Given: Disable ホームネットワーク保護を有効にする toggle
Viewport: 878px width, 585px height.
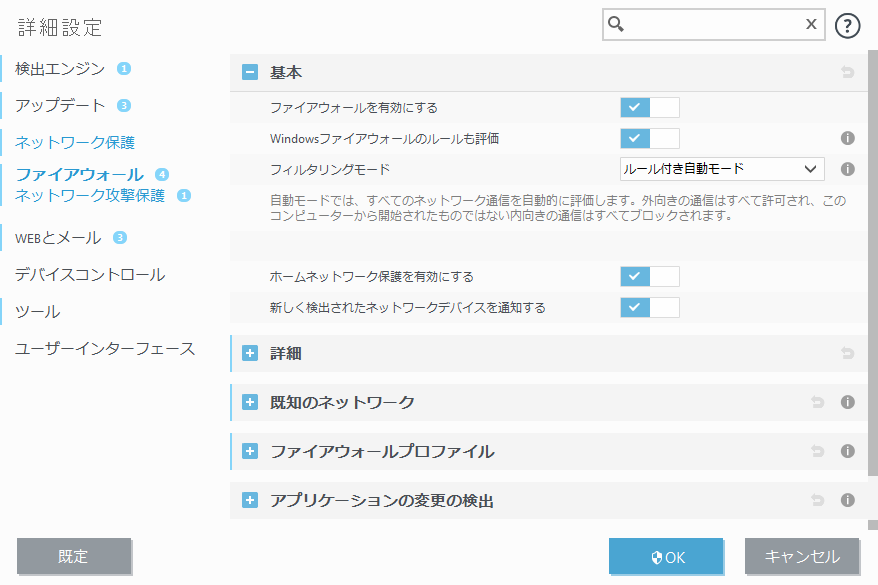Looking at the screenshot, I should (649, 276).
